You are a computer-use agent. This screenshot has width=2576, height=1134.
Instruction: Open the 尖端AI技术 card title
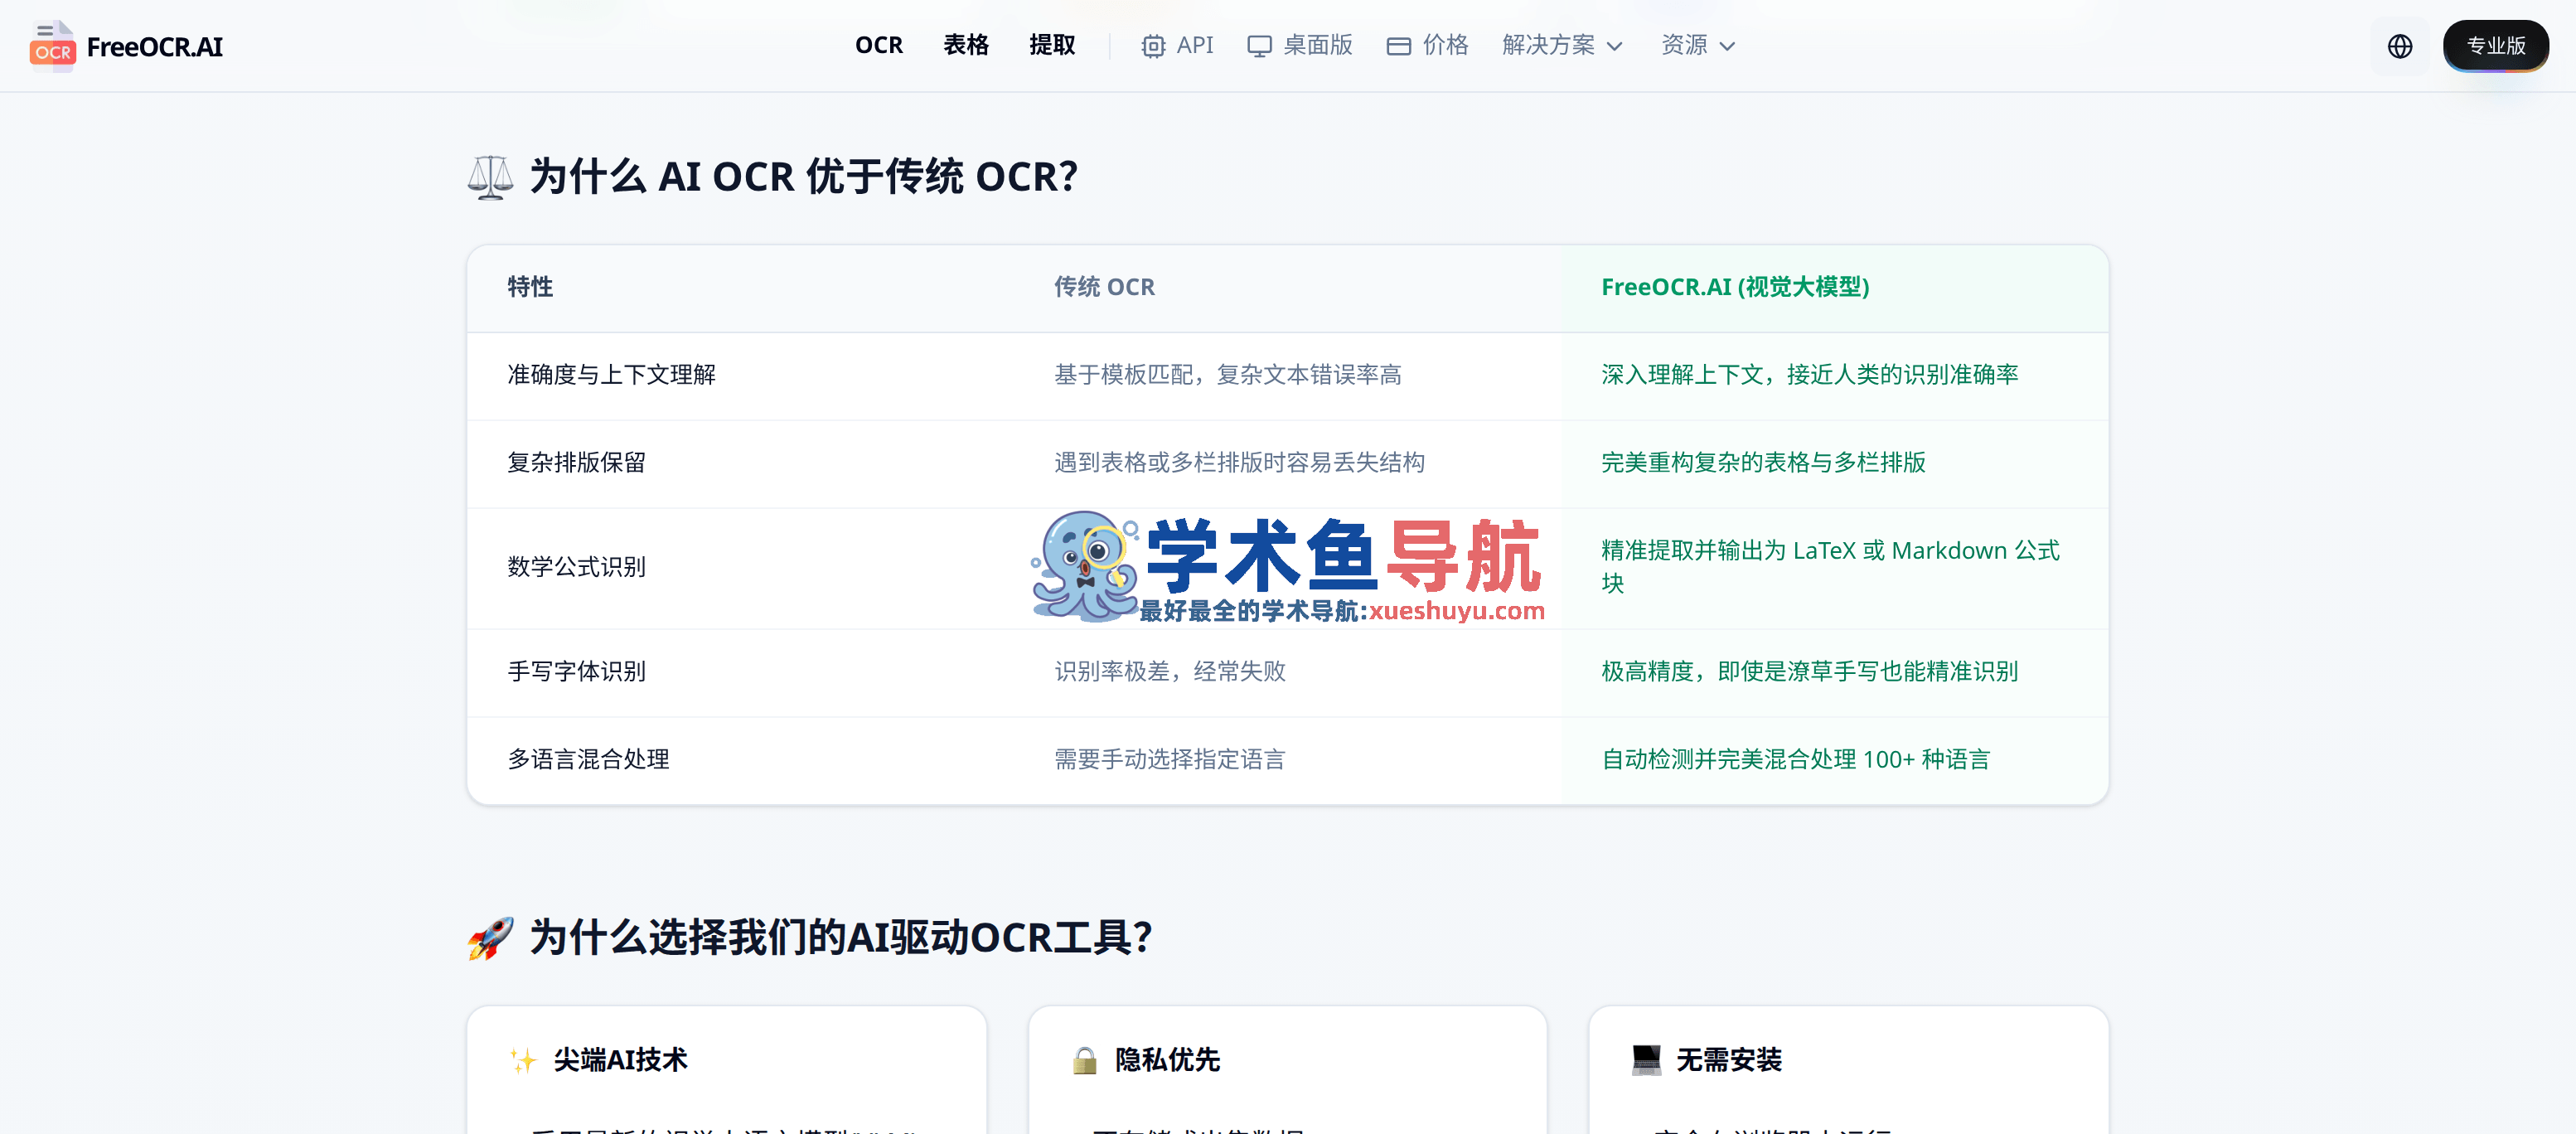[620, 1060]
